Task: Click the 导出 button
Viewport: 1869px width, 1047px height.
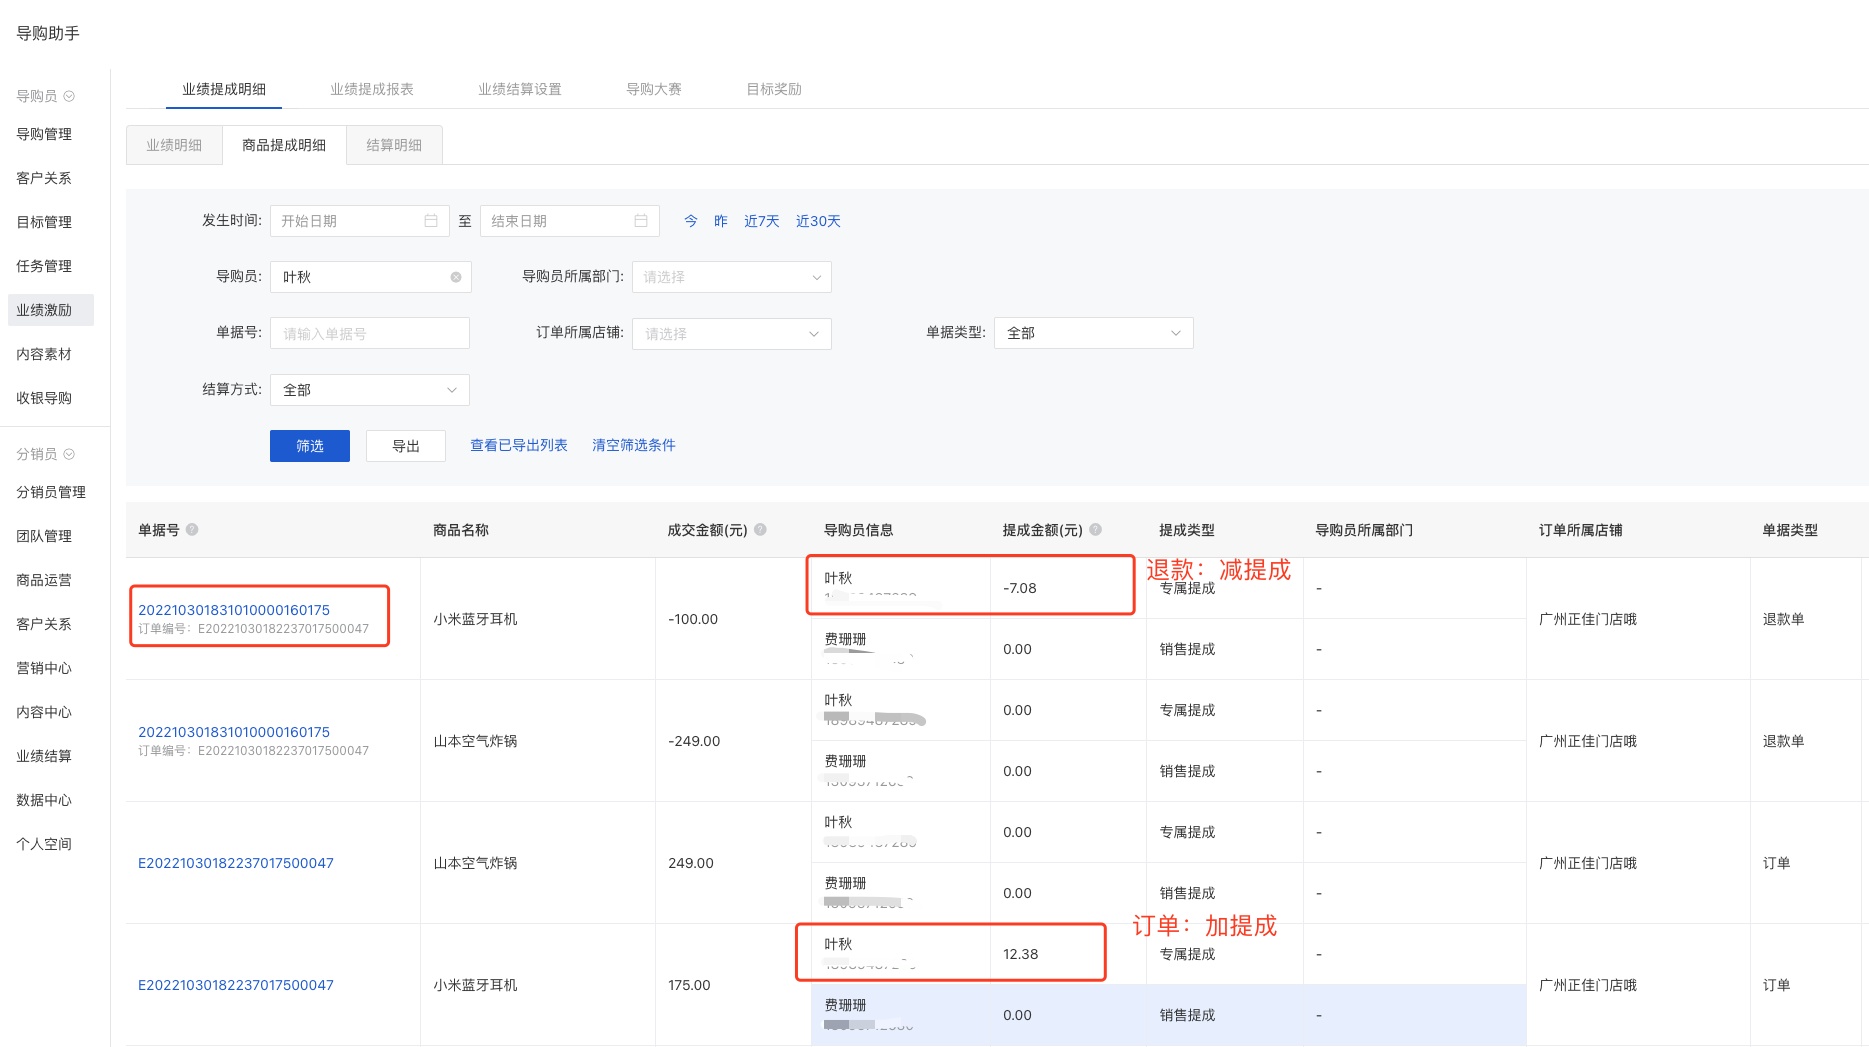Action: pos(405,446)
